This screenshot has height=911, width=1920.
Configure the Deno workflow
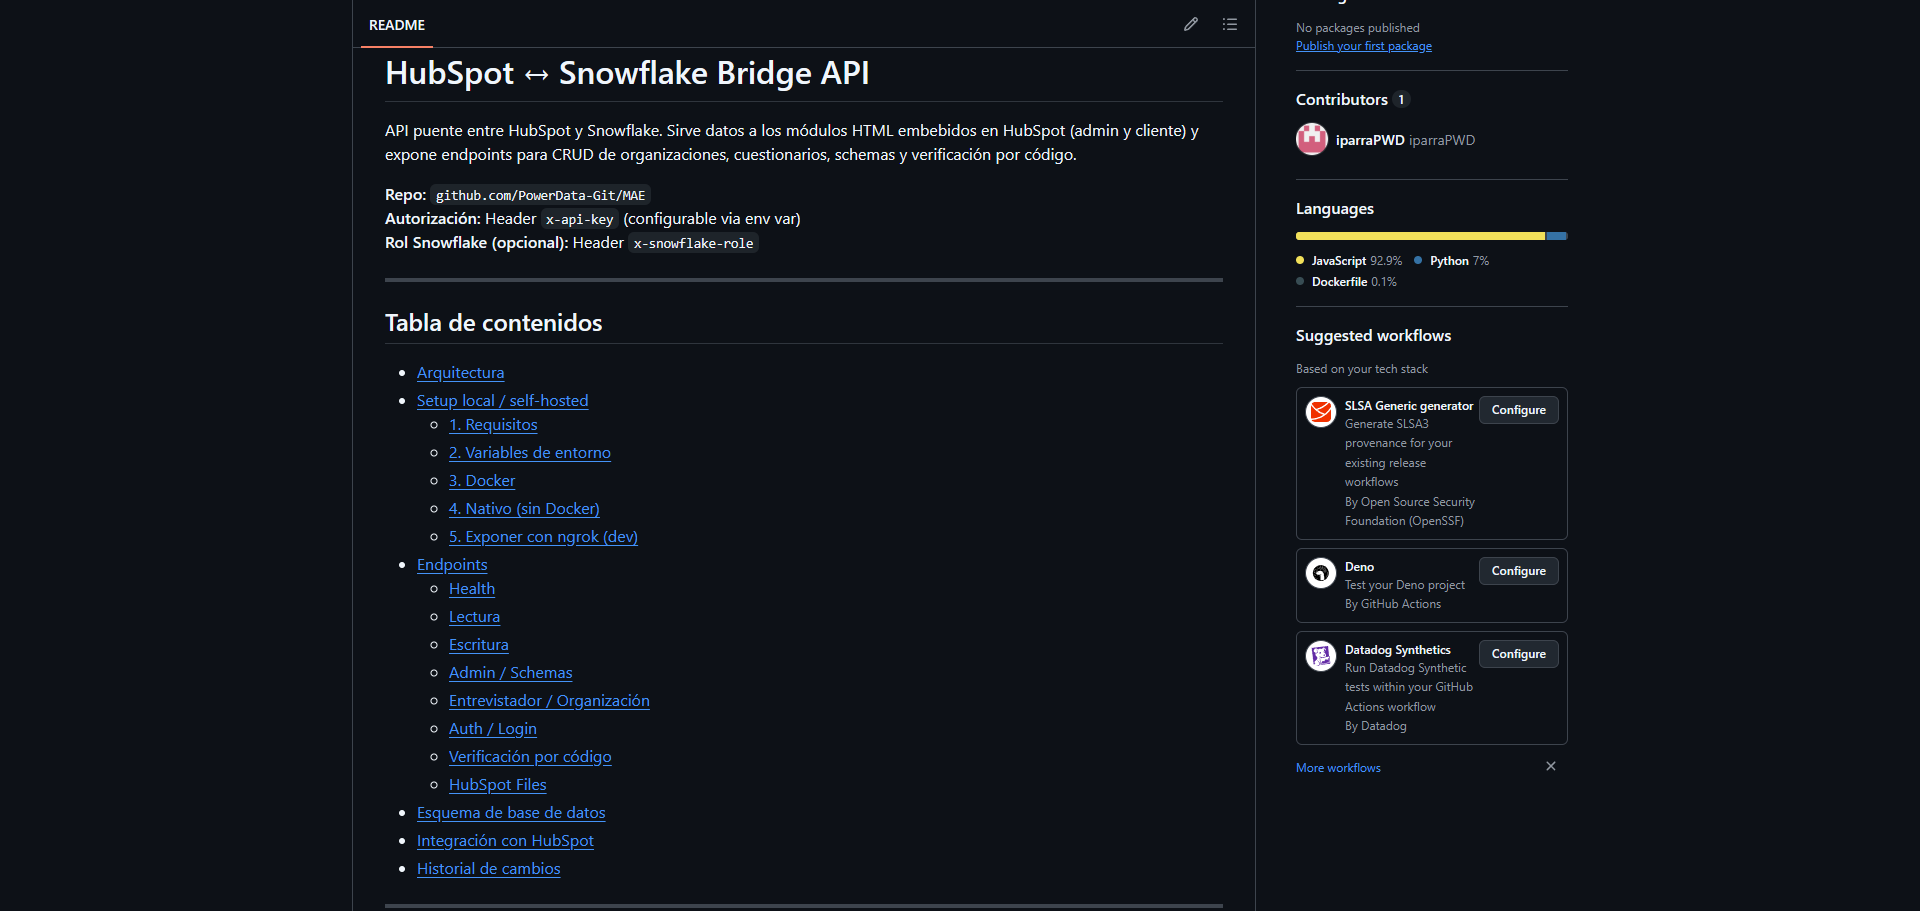(1518, 571)
